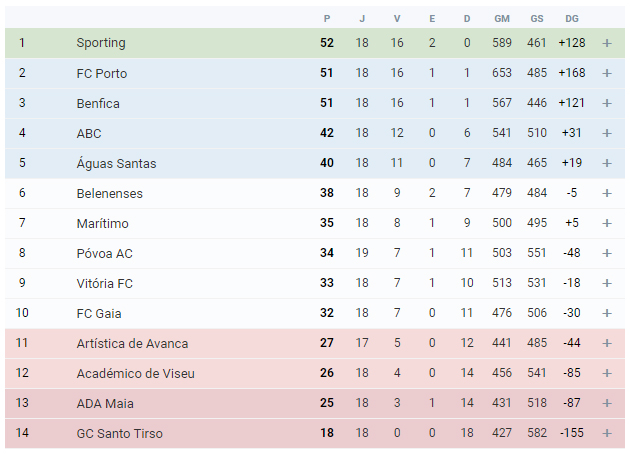The height and width of the screenshot is (454, 630).
Task: Expand FC Gaia row plus
Action: (607, 313)
